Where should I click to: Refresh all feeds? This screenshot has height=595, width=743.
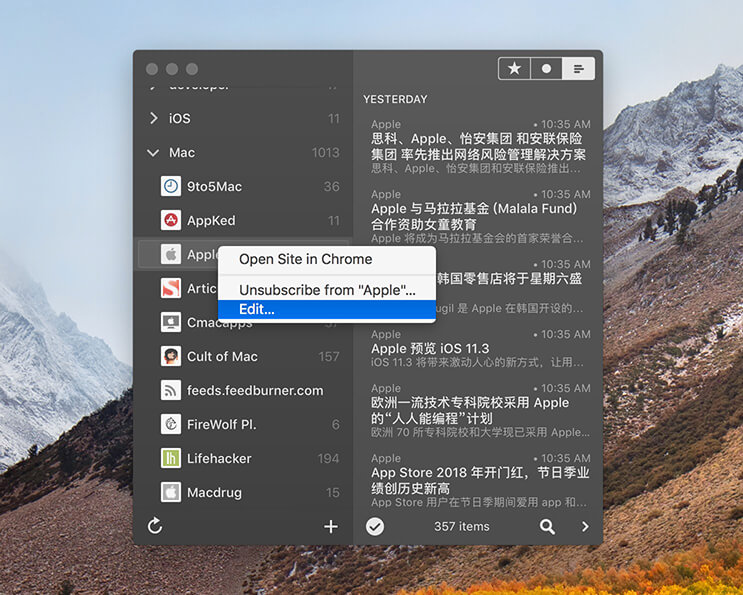tap(155, 526)
